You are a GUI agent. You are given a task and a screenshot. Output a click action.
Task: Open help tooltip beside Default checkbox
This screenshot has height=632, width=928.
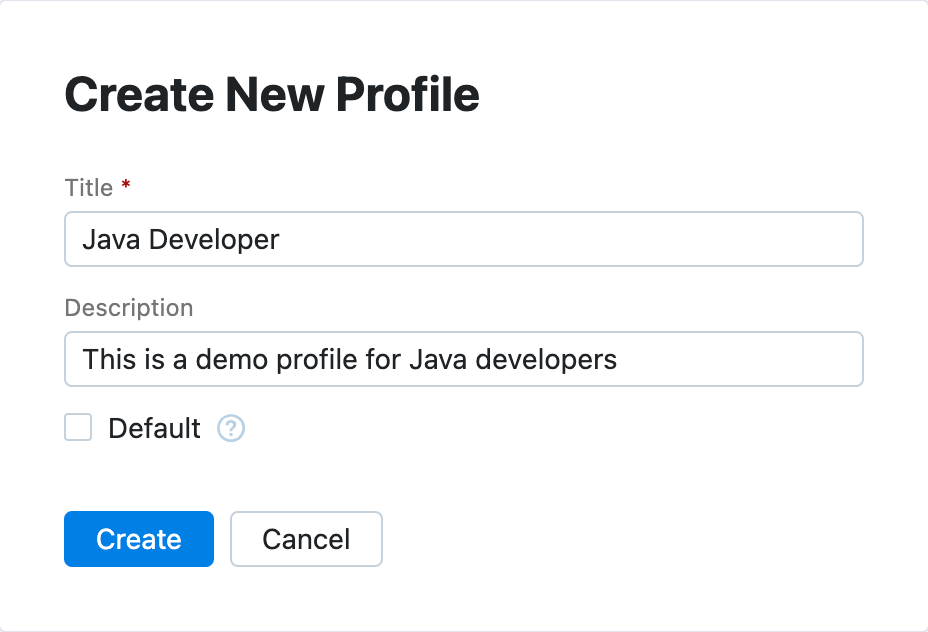pos(231,427)
